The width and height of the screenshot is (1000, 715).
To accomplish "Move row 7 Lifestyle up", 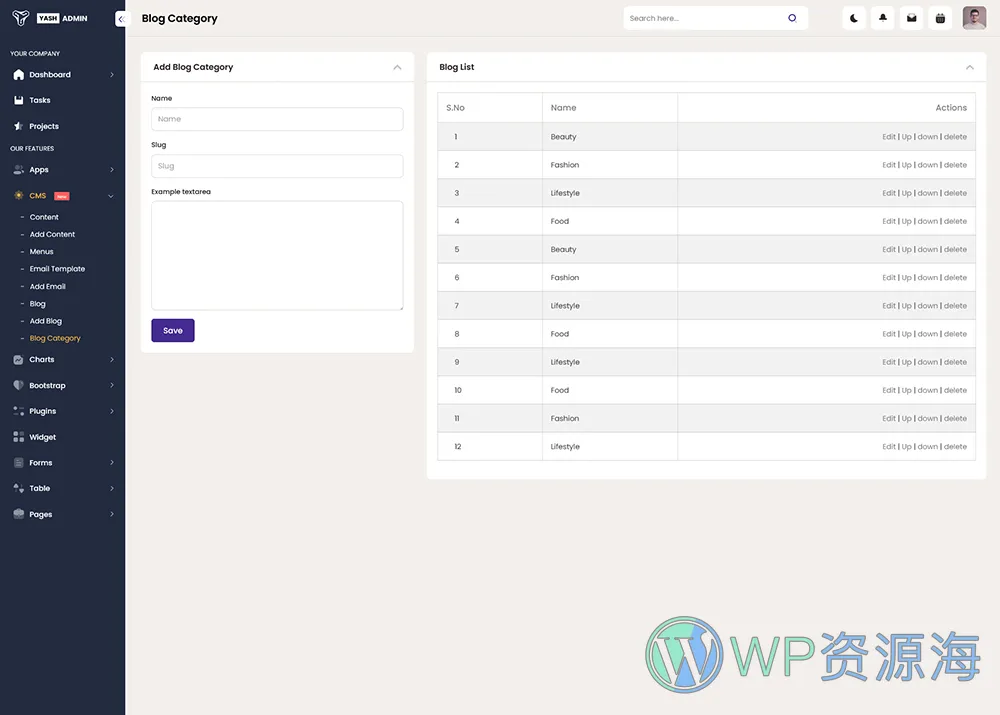I will 906,306.
